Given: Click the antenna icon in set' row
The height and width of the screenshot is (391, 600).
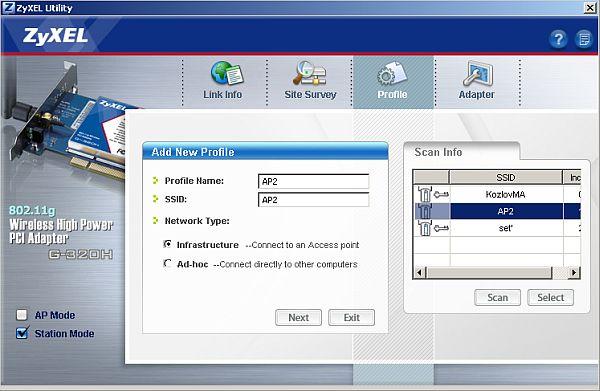Looking at the screenshot, I should tap(424, 228).
